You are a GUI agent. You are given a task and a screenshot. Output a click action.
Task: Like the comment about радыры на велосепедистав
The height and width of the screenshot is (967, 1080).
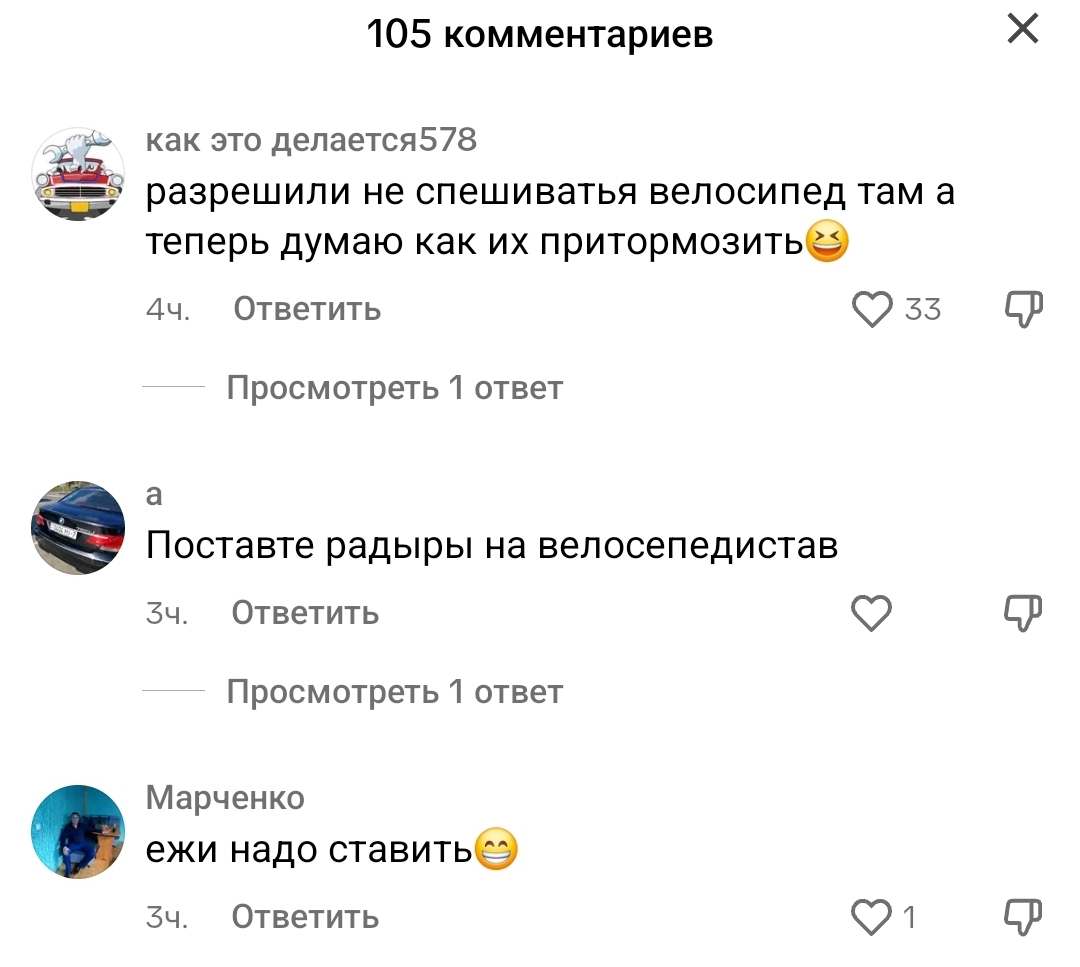pos(872,613)
